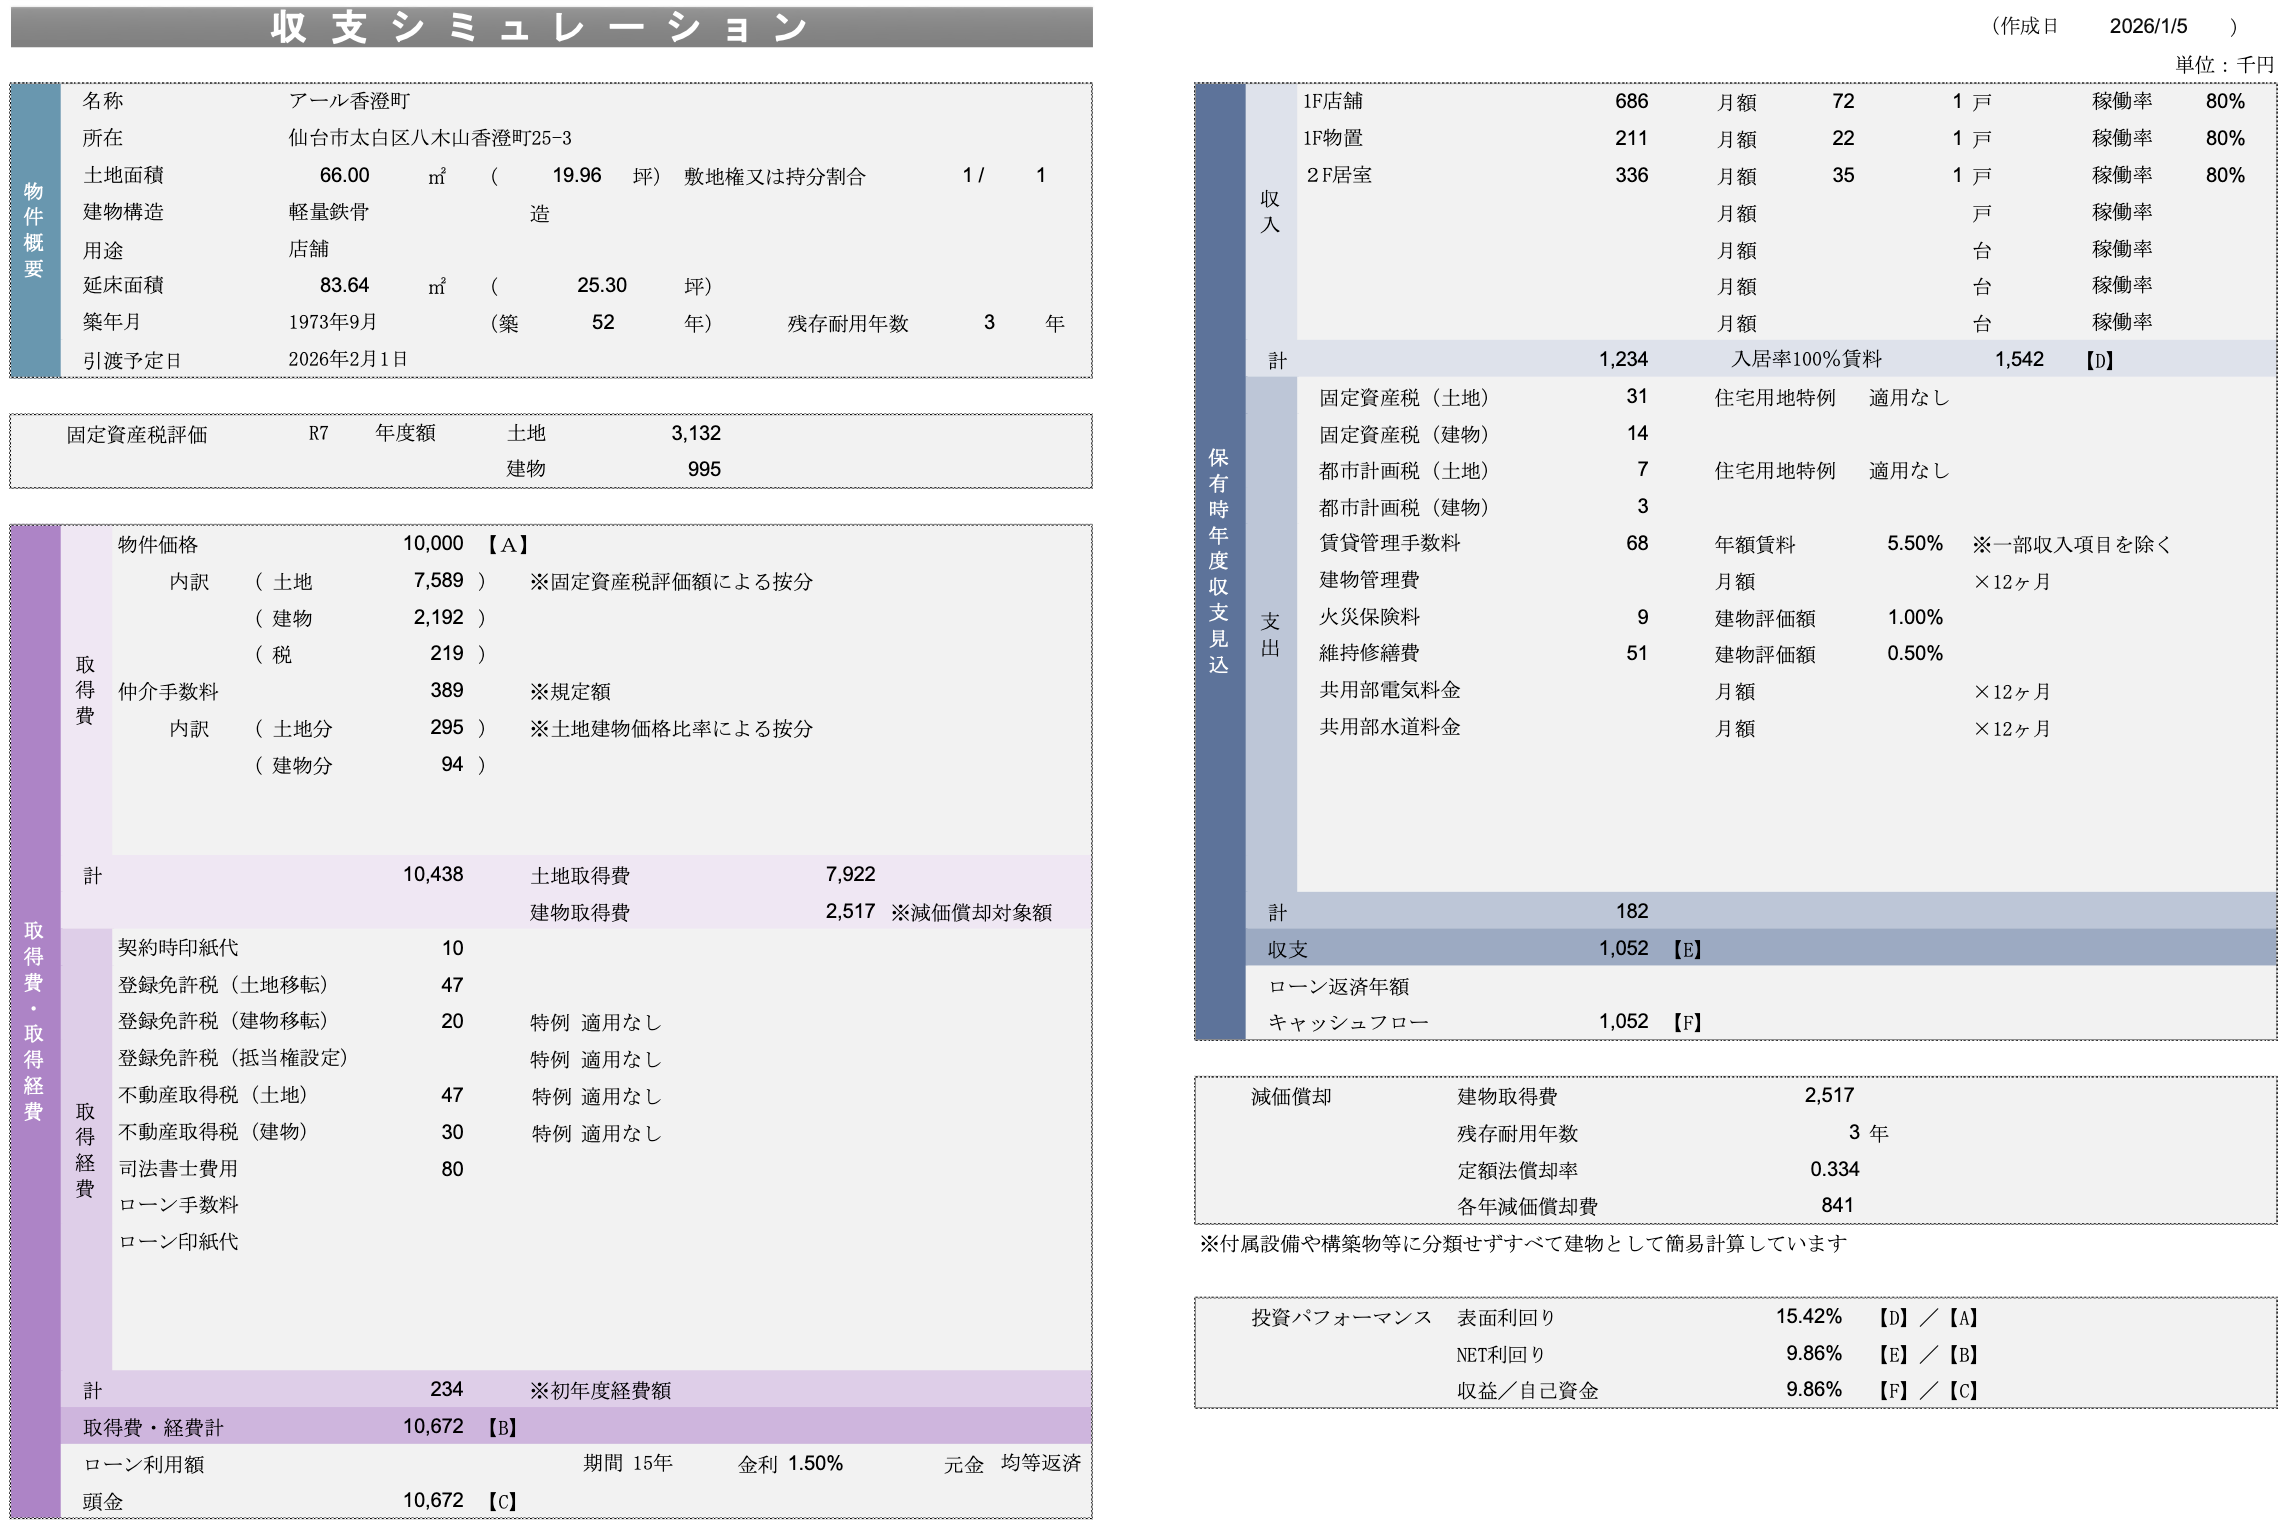
Task: Click the 1F店舗 monthly rent value 72
Action: click(1843, 101)
